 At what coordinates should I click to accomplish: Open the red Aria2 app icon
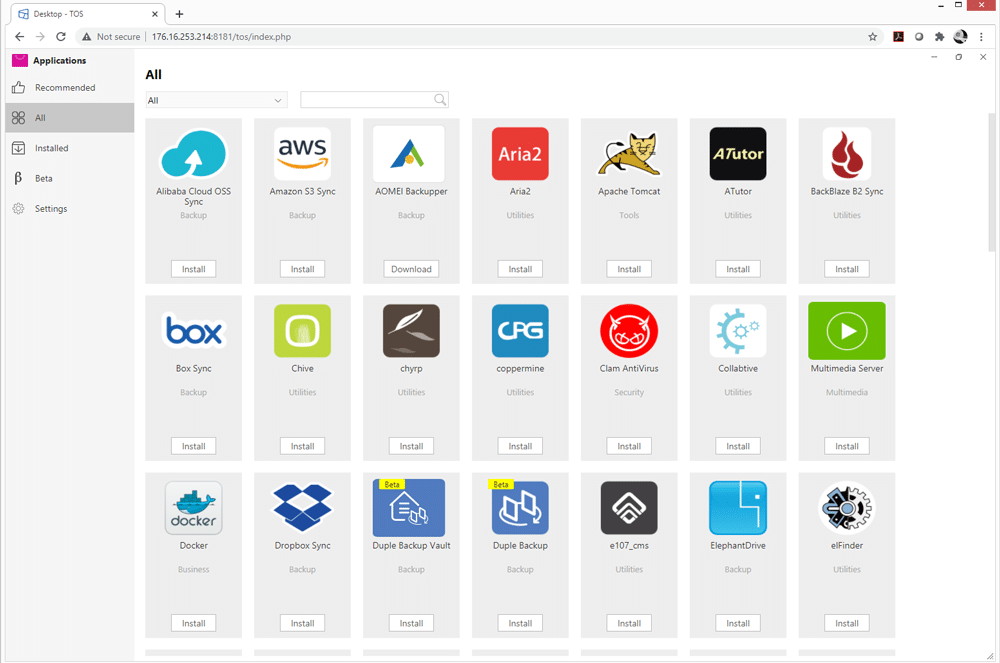(520, 154)
